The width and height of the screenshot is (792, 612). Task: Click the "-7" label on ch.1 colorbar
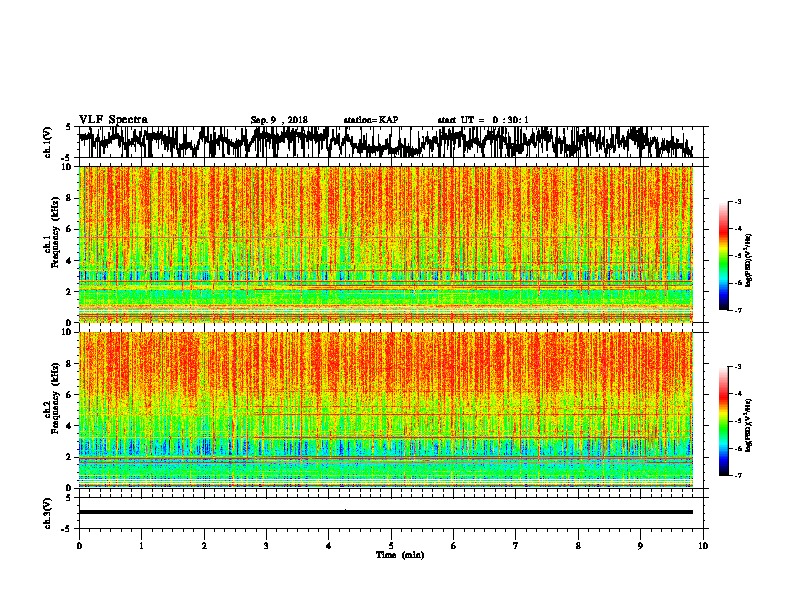point(737,310)
